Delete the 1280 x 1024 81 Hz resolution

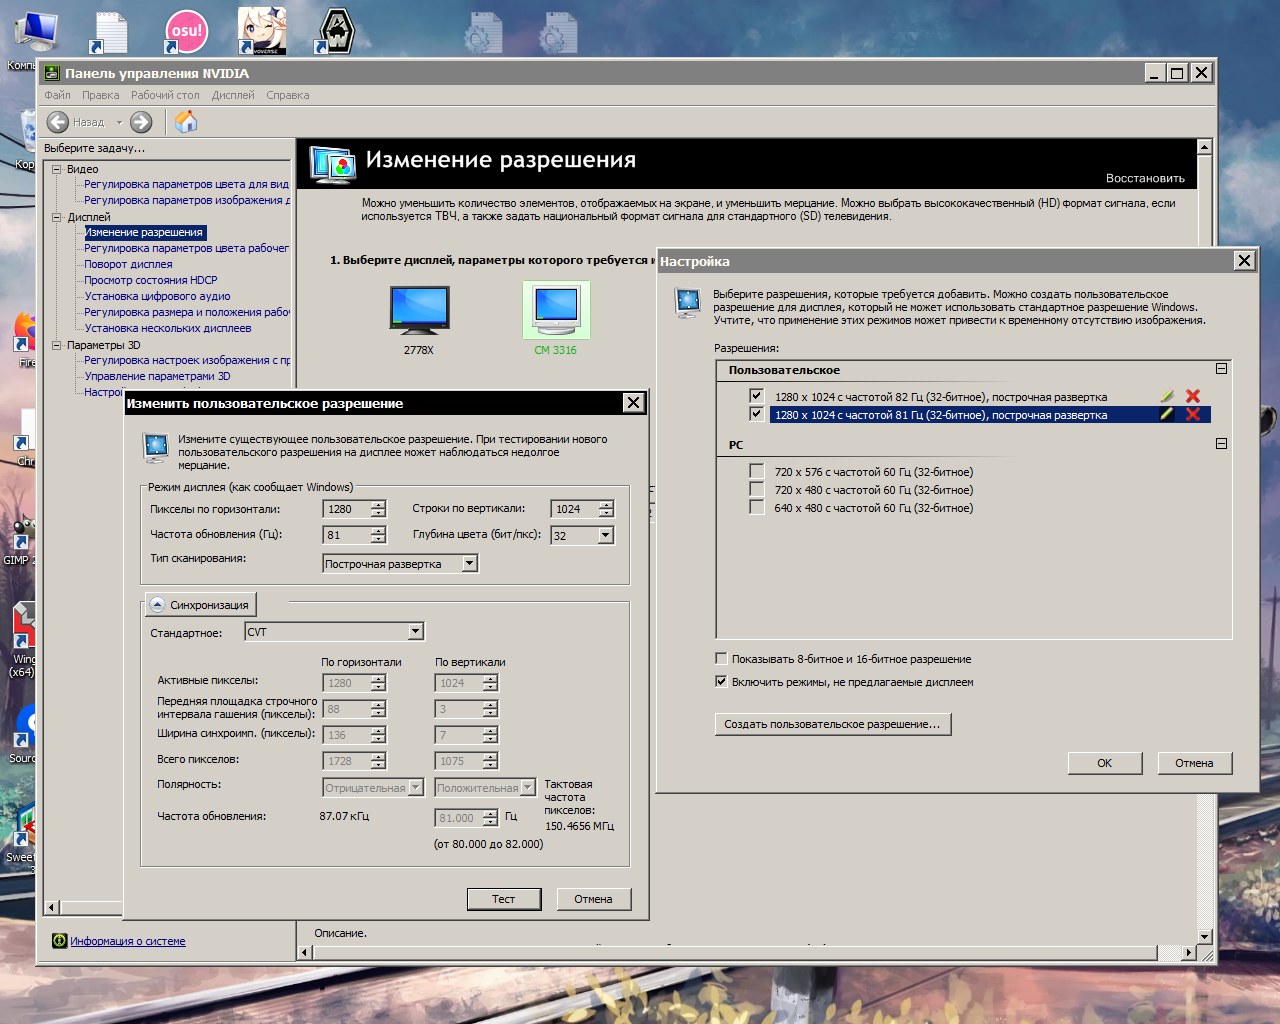1192,415
